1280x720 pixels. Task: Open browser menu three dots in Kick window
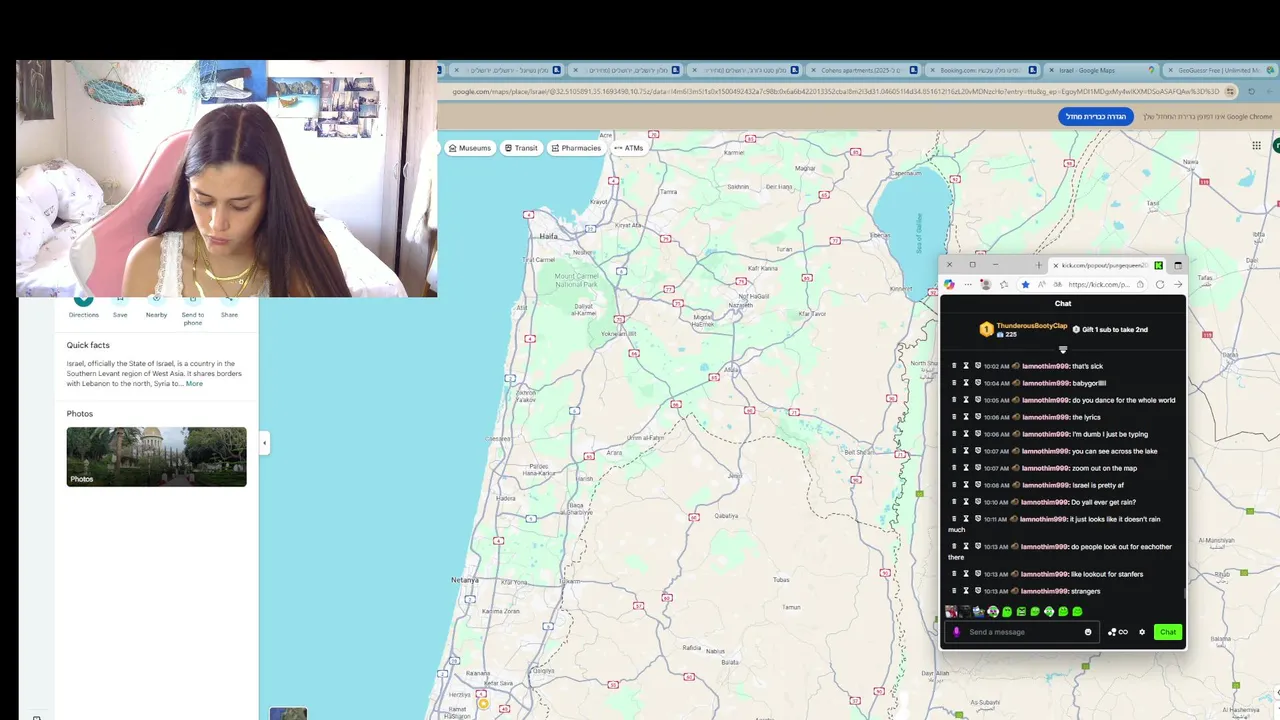967,284
